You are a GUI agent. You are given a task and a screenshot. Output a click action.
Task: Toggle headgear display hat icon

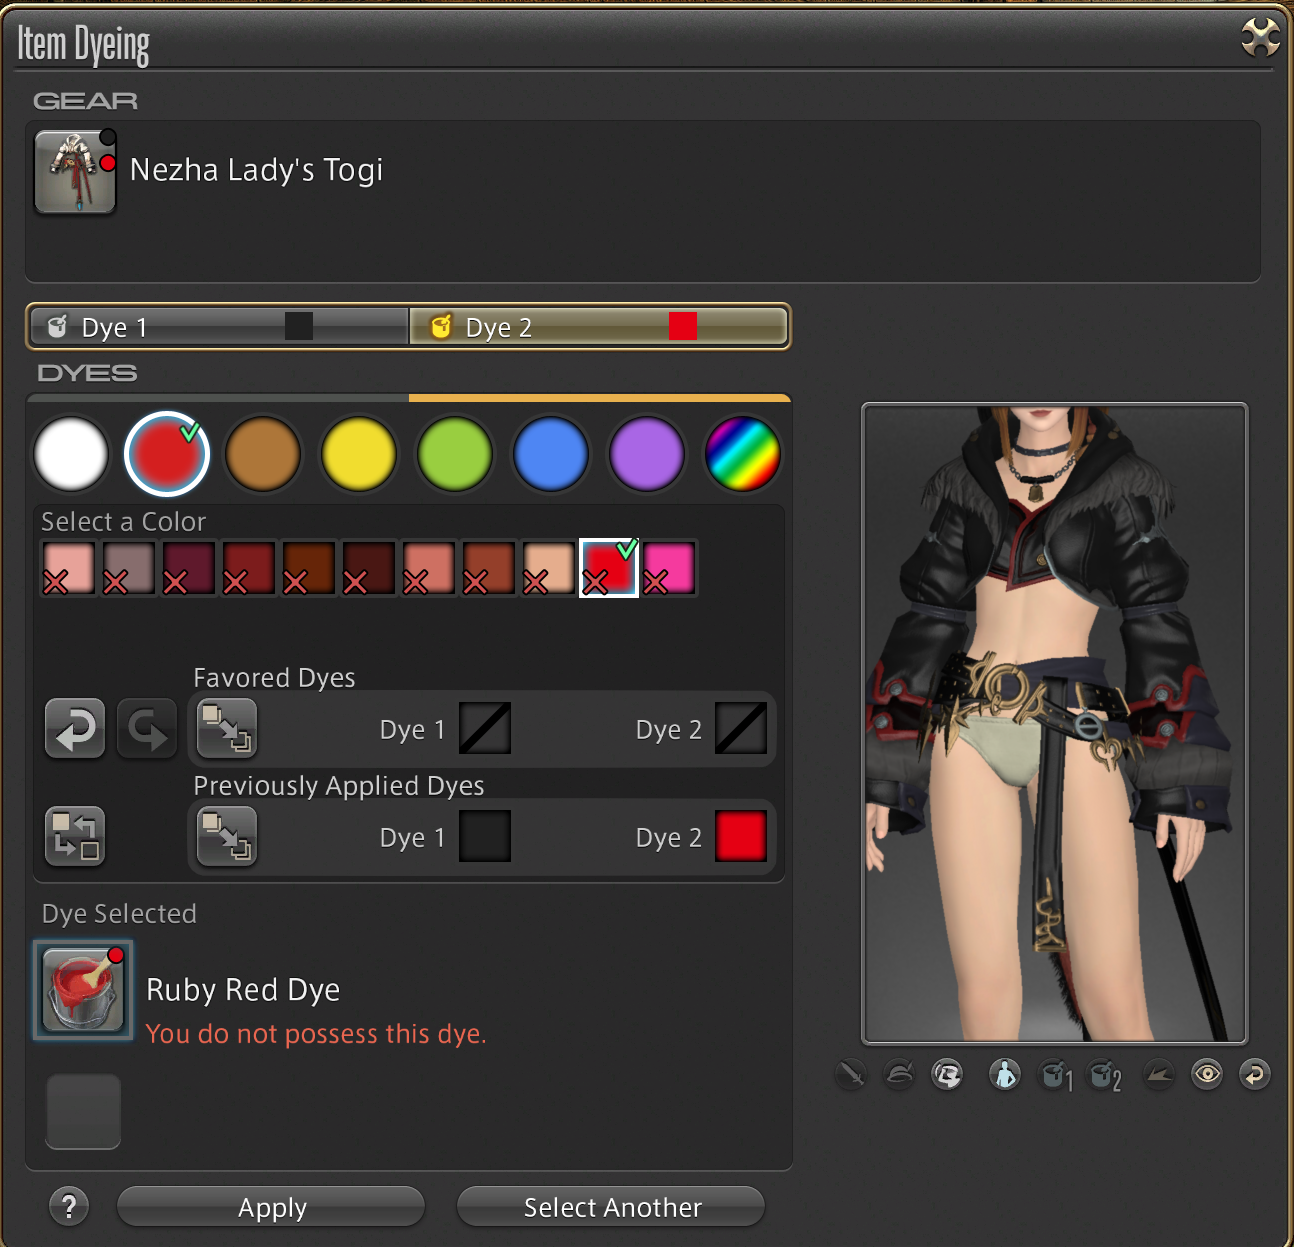point(899,1075)
